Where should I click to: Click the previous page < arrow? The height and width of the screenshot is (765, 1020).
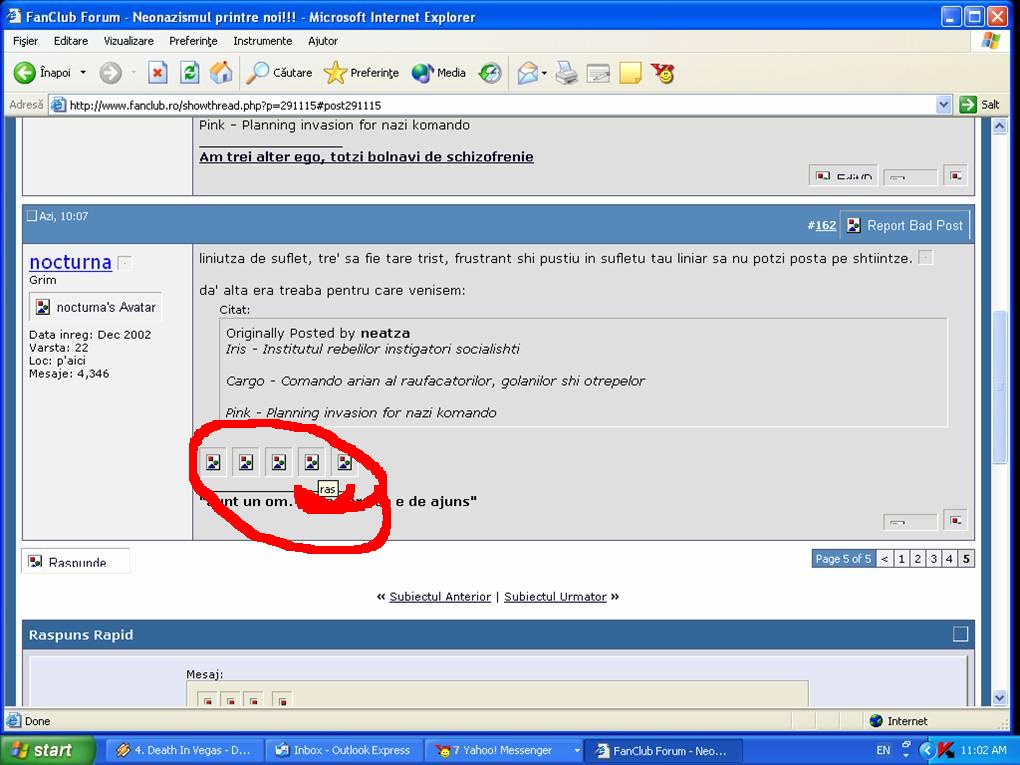click(885, 559)
